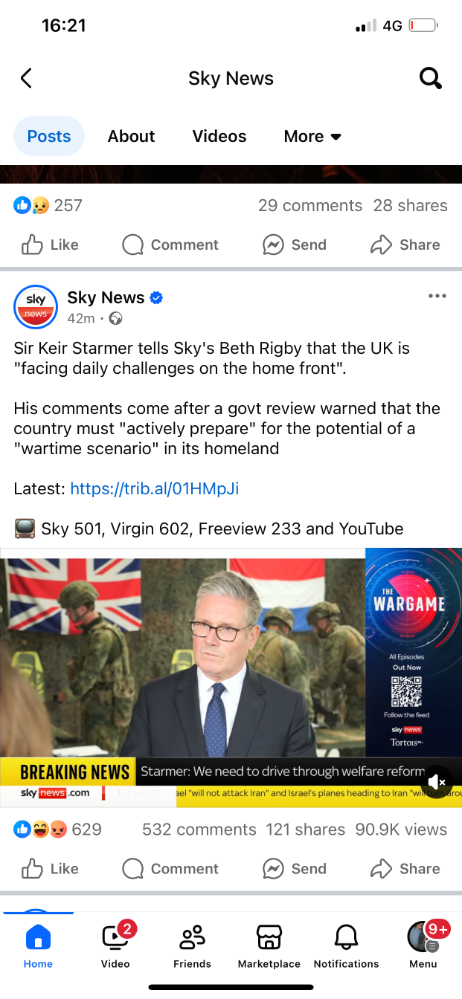Open the Menu profile icon
The height and width of the screenshot is (999, 462).
click(x=423, y=945)
